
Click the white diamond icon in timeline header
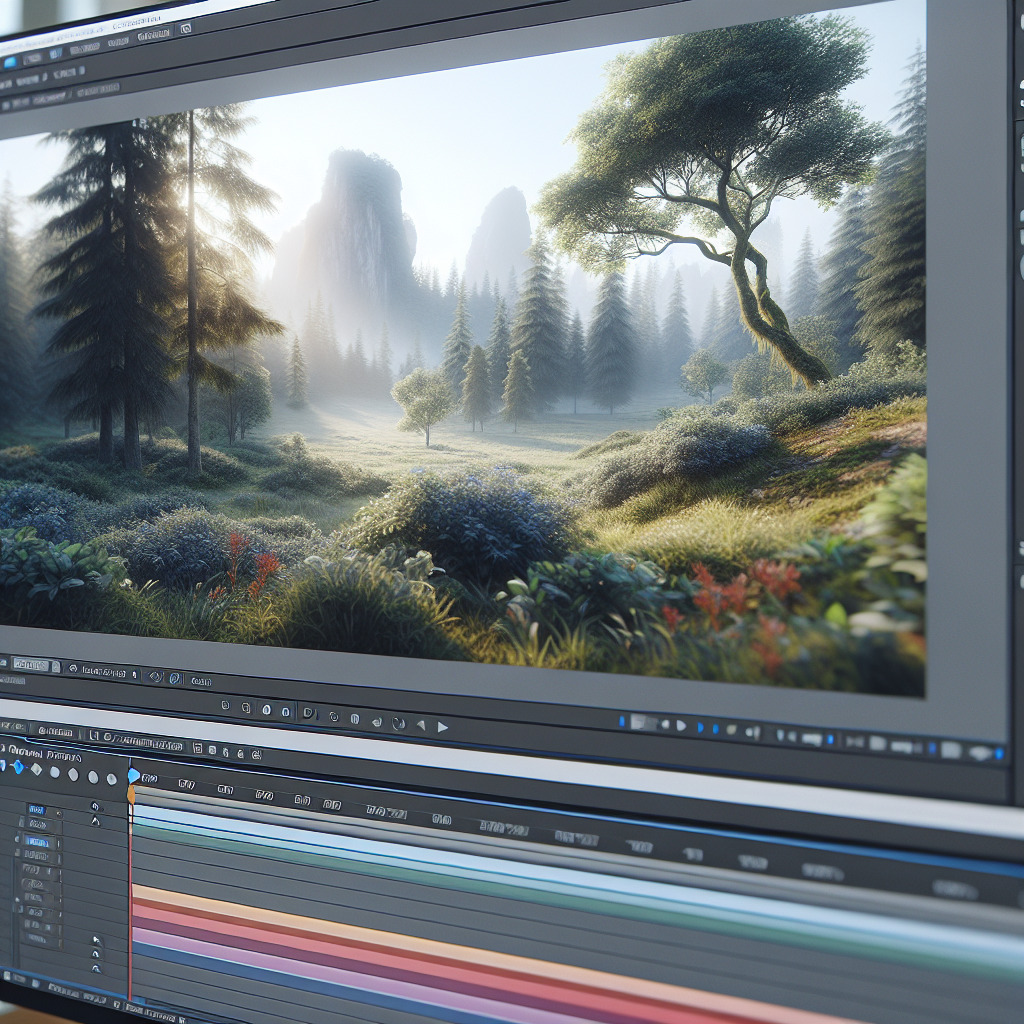pos(36,769)
